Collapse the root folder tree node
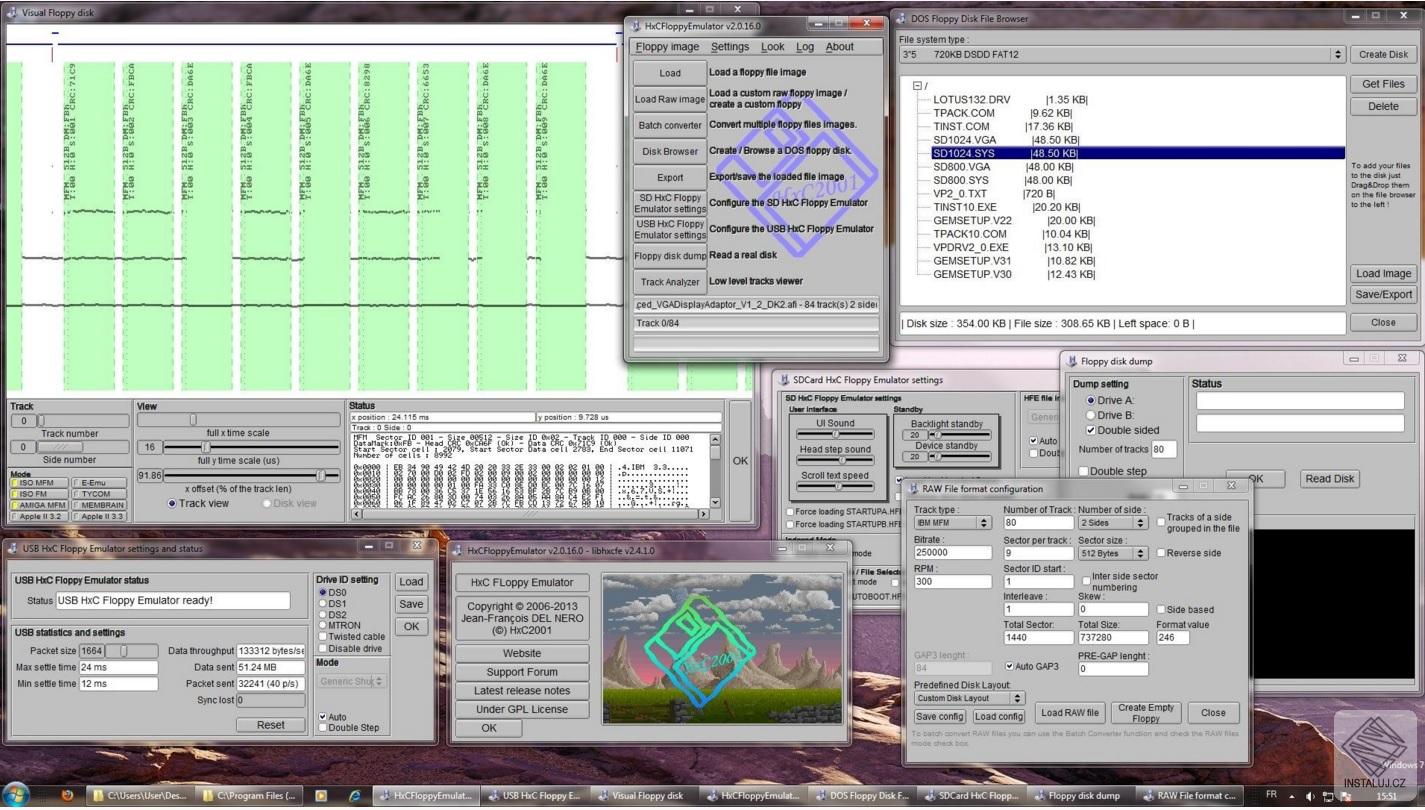Image resolution: width=1425 pixels, height=810 pixels. pos(917,86)
